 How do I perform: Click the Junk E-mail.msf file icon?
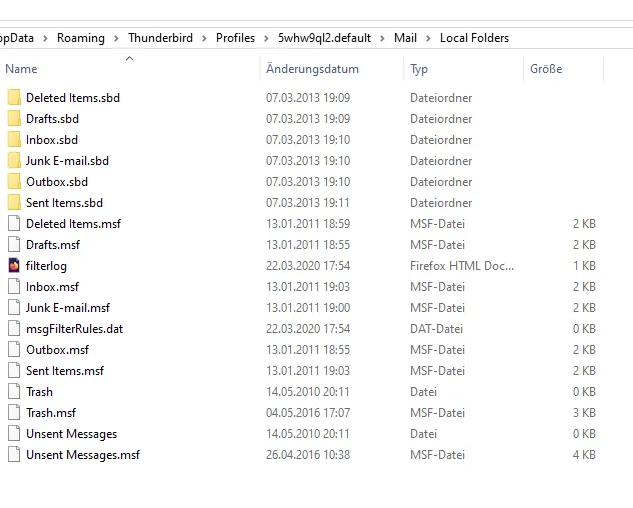pyautogui.click(x=14, y=308)
